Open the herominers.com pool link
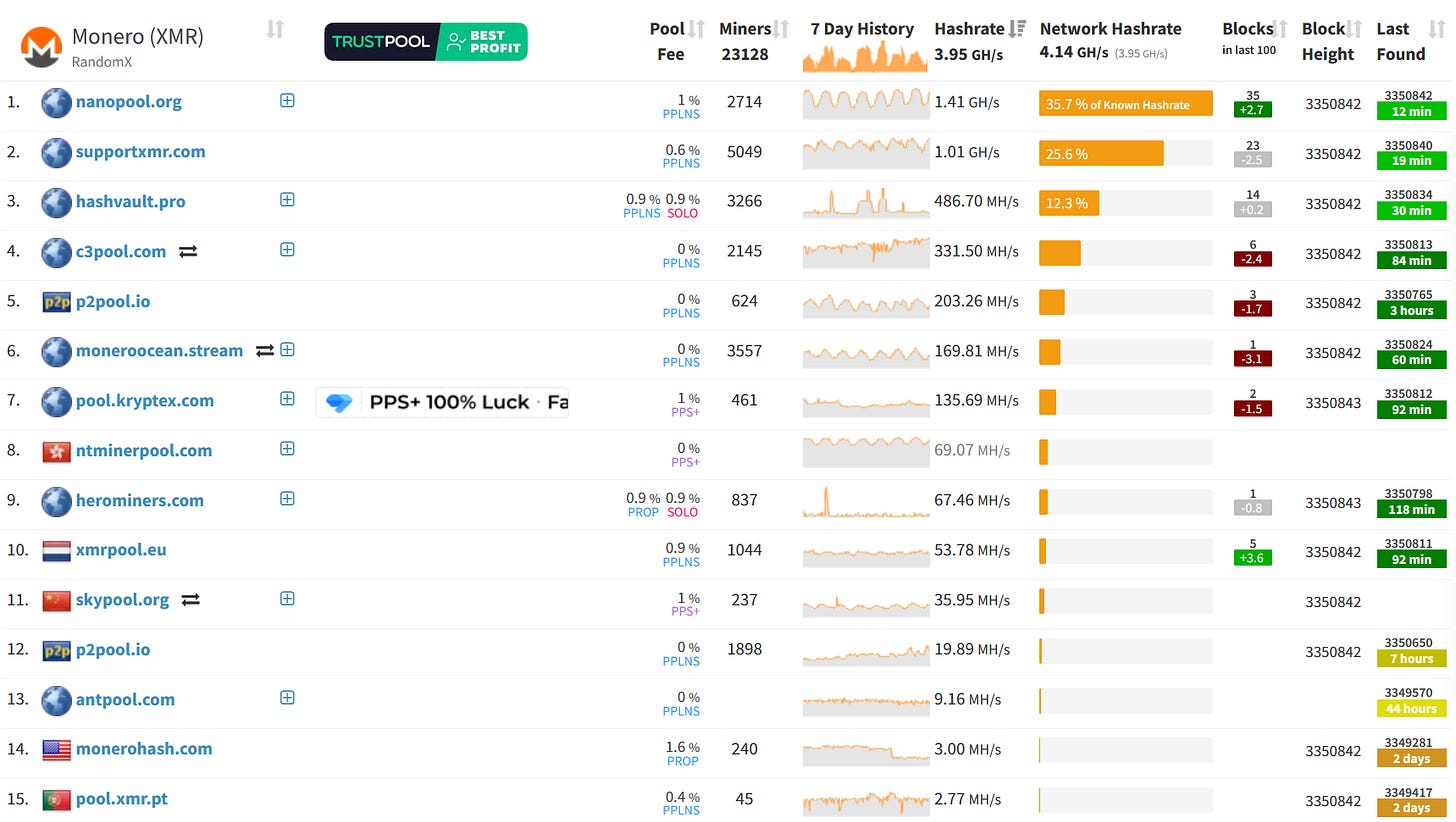 [140, 500]
